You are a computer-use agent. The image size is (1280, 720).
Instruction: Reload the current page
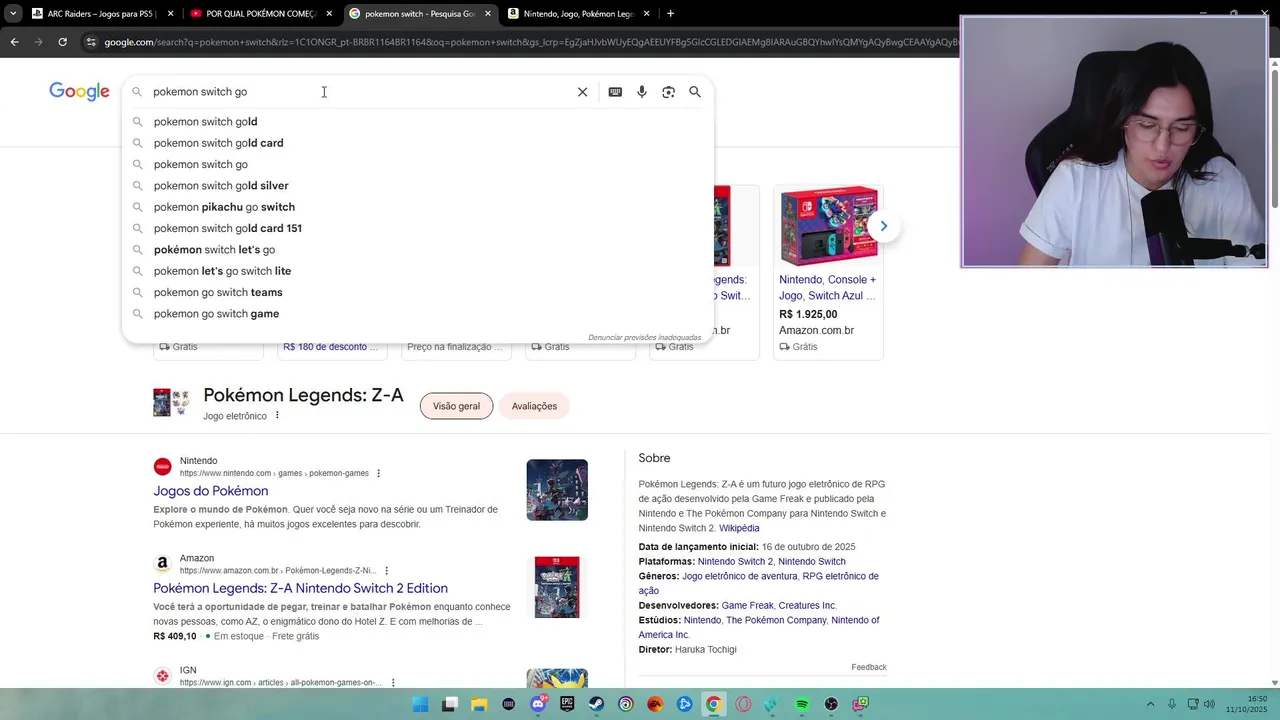pos(62,42)
